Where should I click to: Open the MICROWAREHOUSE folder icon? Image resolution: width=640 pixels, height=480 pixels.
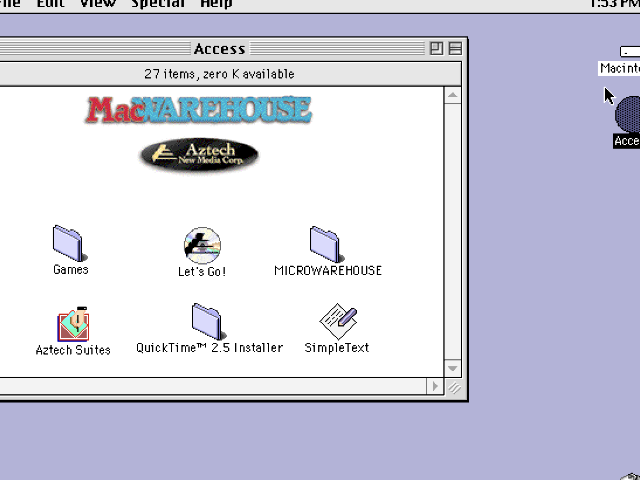327,244
